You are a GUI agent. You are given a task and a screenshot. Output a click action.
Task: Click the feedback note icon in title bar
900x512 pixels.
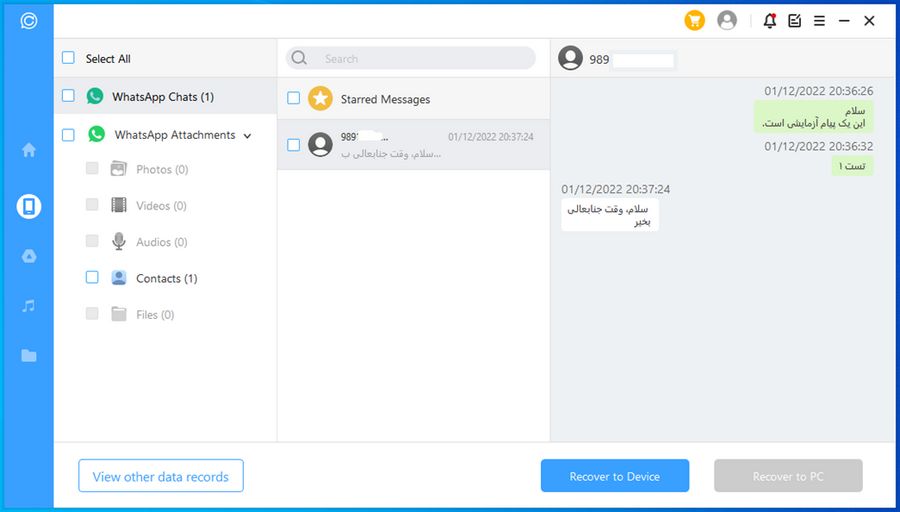pyautogui.click(x=794, y=20)
